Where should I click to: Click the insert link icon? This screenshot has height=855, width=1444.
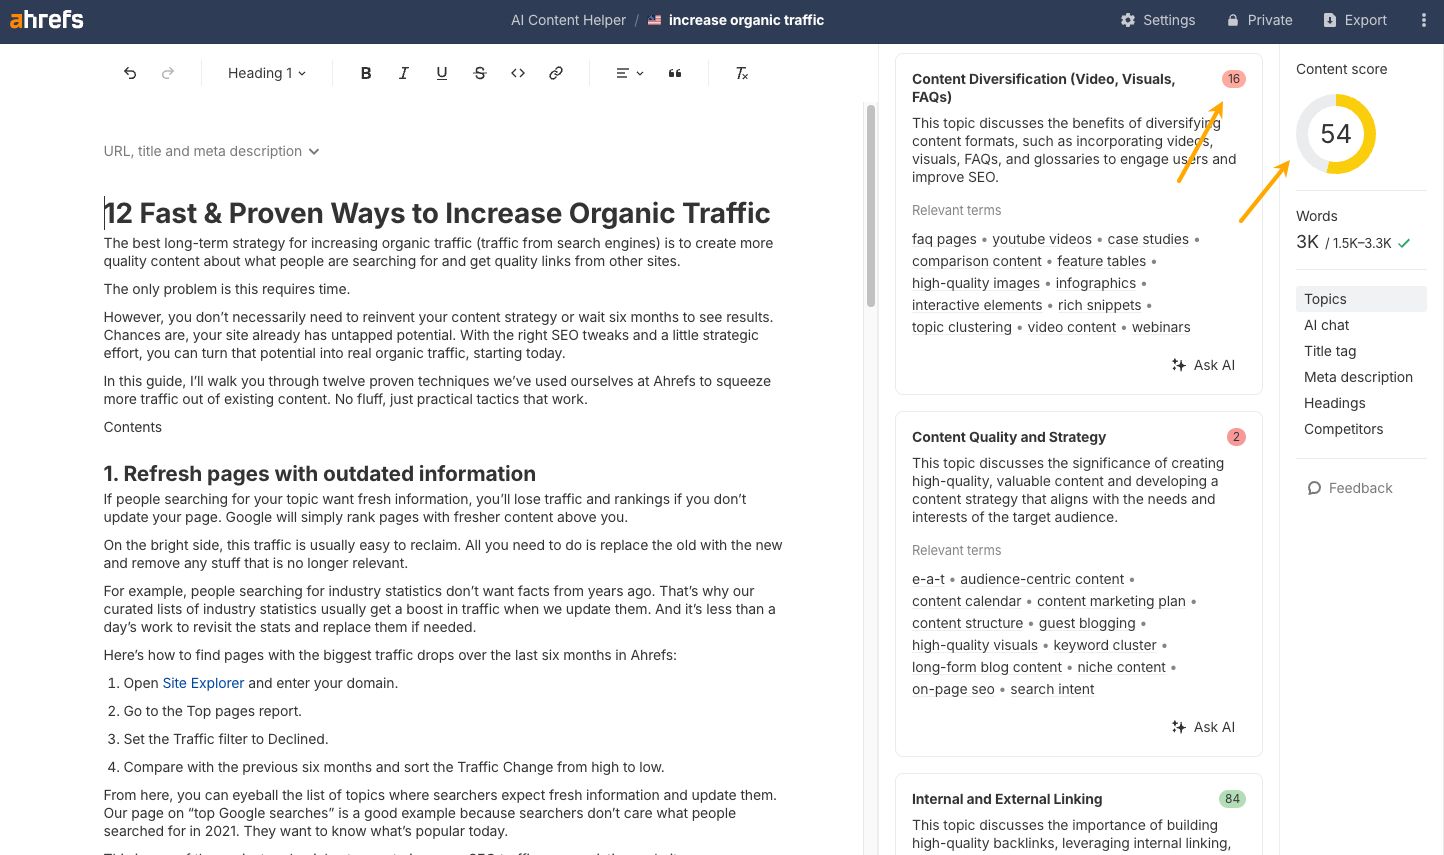555,72
